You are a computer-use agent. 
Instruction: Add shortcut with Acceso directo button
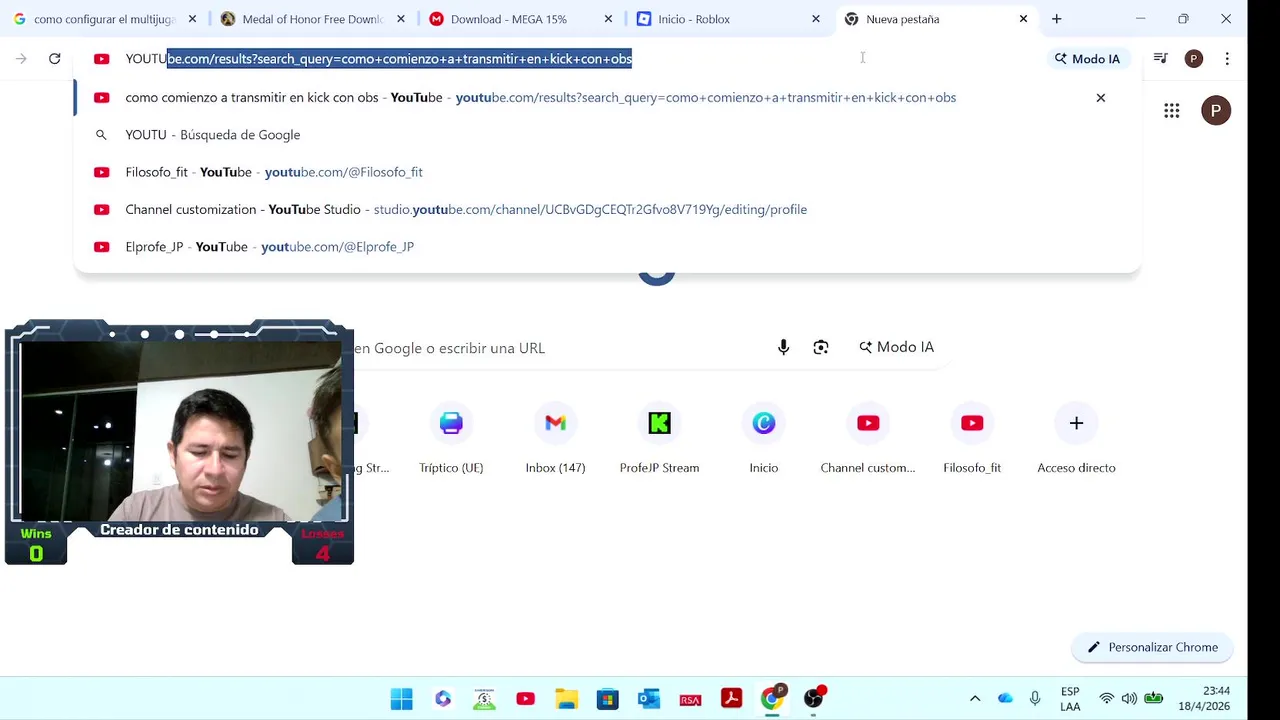1076,440
